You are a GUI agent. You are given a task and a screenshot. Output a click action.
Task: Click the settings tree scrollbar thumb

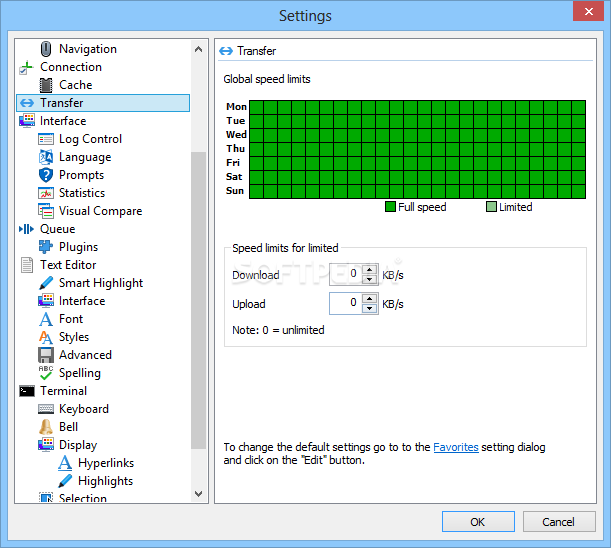(198, 300)
